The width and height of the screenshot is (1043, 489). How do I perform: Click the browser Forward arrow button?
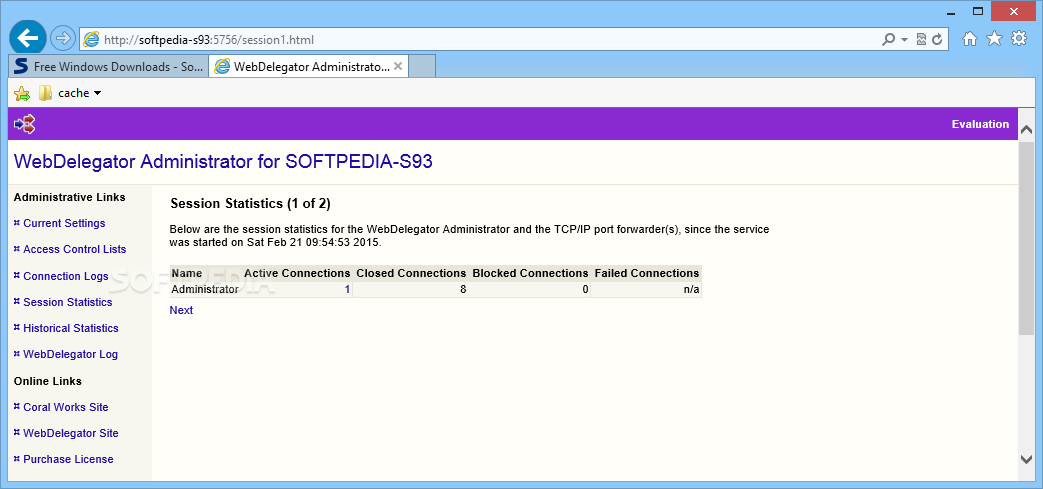click(x=63, y=39)
